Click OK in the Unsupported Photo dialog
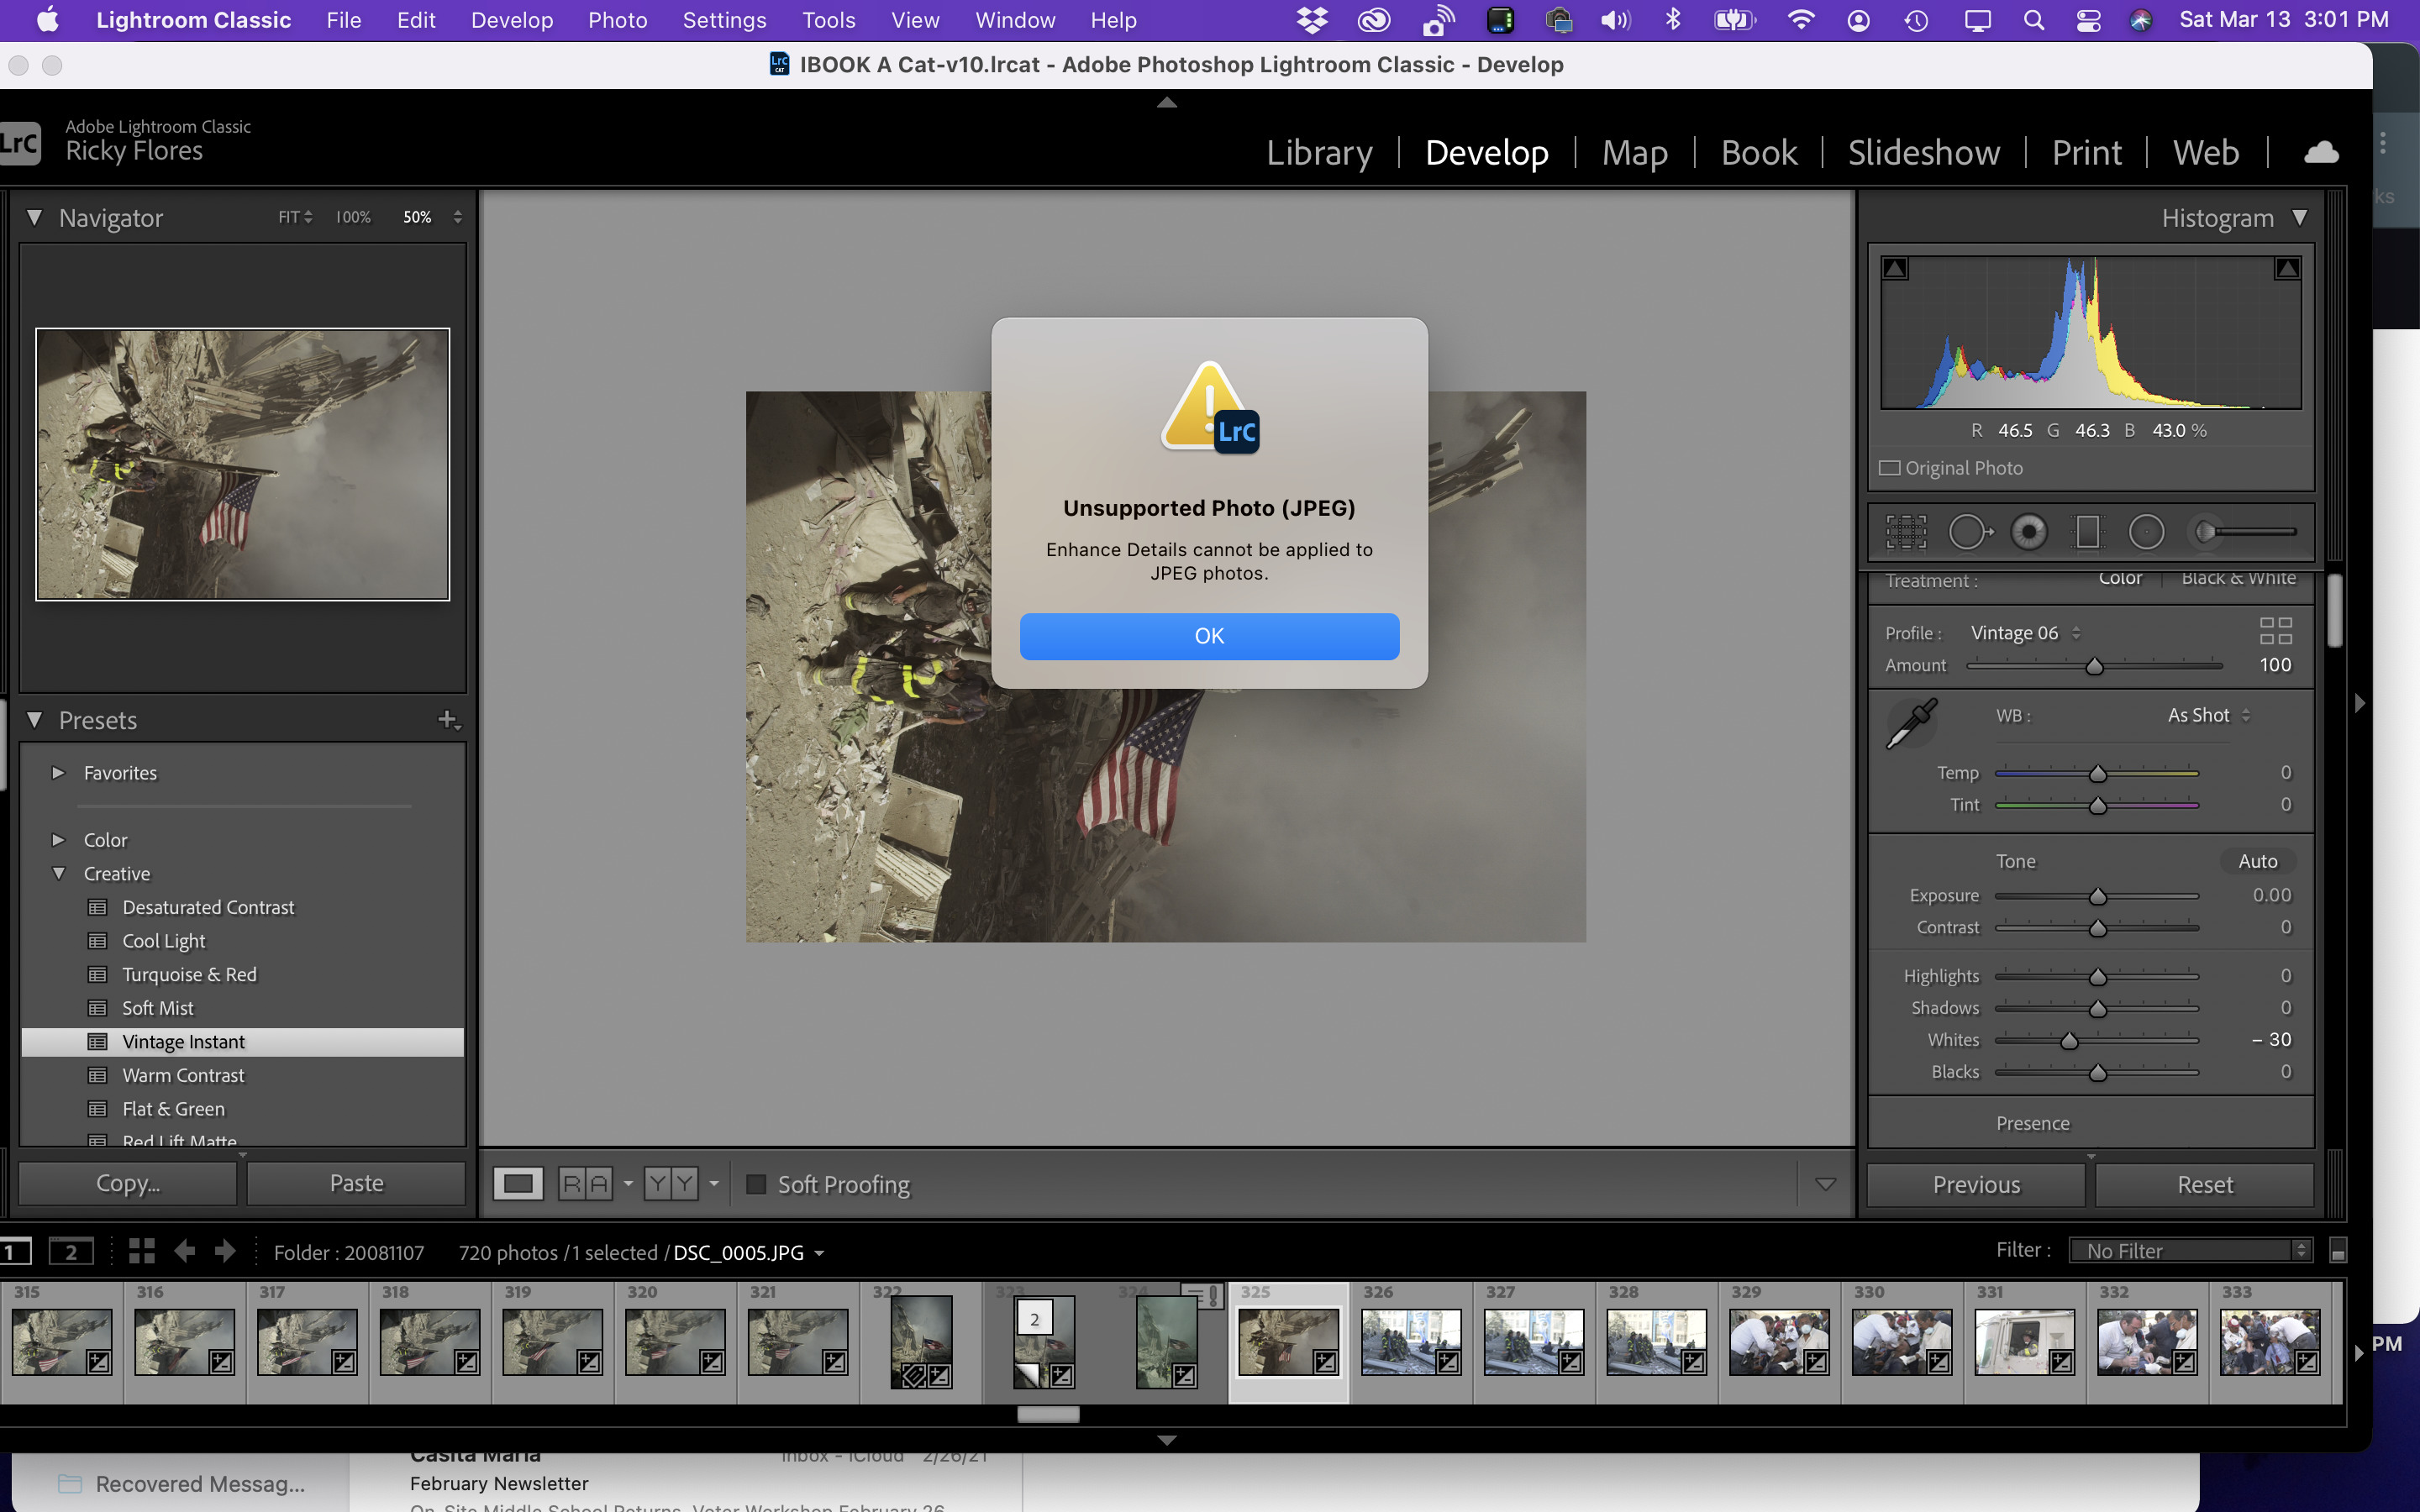Image resolution: width=2420 pixels, height=1512 pixels. pos(1209,636)
